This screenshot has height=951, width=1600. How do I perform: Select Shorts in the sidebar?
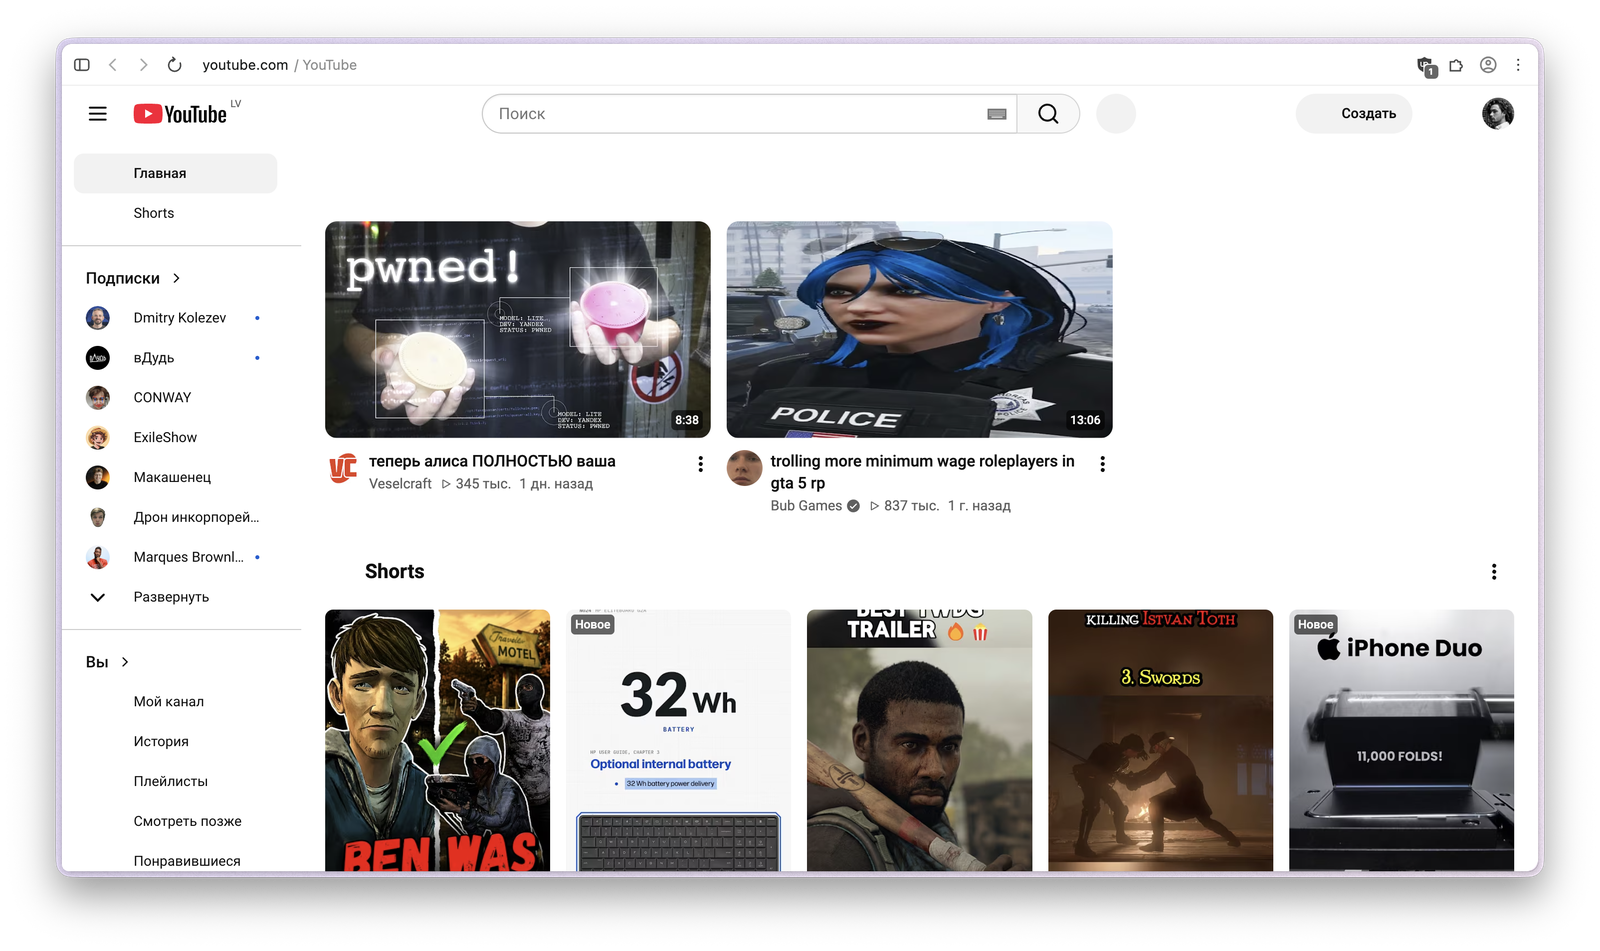click(175, 213)
